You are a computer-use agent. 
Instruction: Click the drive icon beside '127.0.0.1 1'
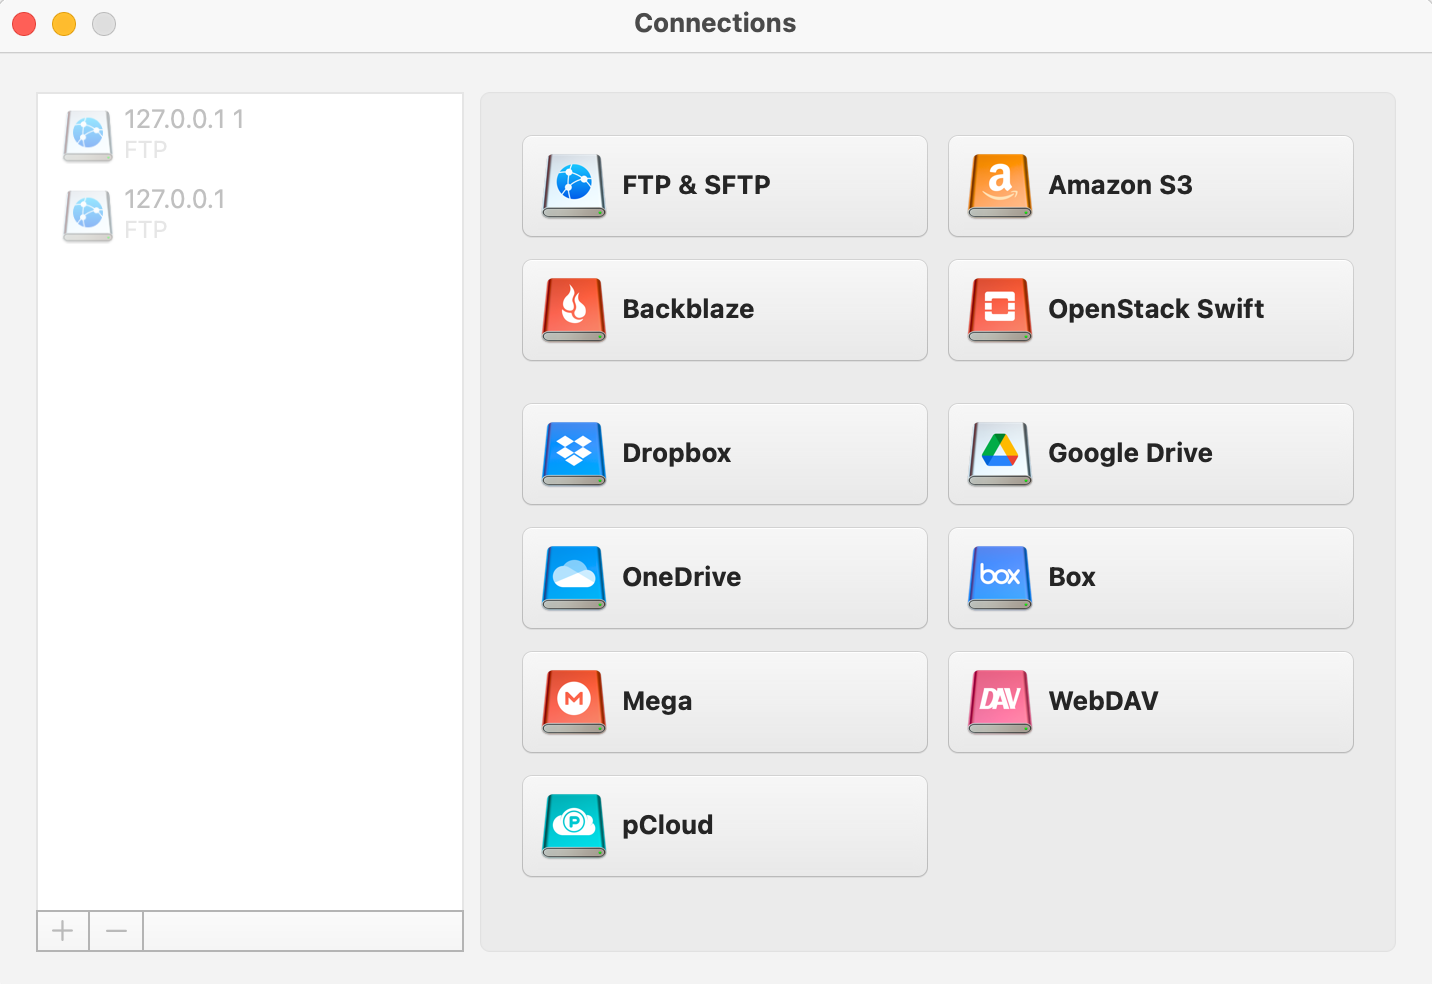[x=87, y=134]
